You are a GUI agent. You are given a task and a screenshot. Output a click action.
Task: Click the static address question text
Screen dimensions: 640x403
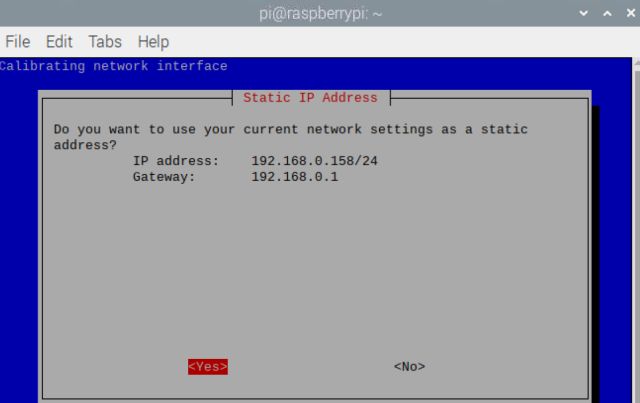pos(290,130)
